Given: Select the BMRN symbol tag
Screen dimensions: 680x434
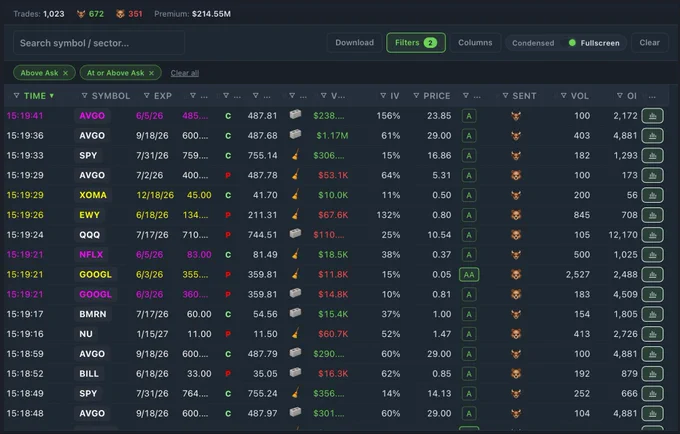Looking at the screenshot, I should coord(92,314).
